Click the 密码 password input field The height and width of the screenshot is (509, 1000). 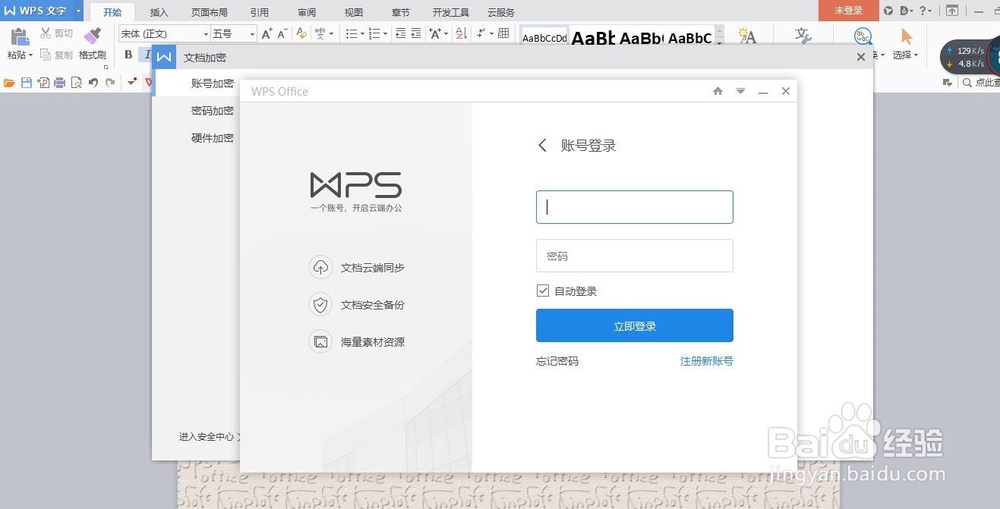pos(635,256)
